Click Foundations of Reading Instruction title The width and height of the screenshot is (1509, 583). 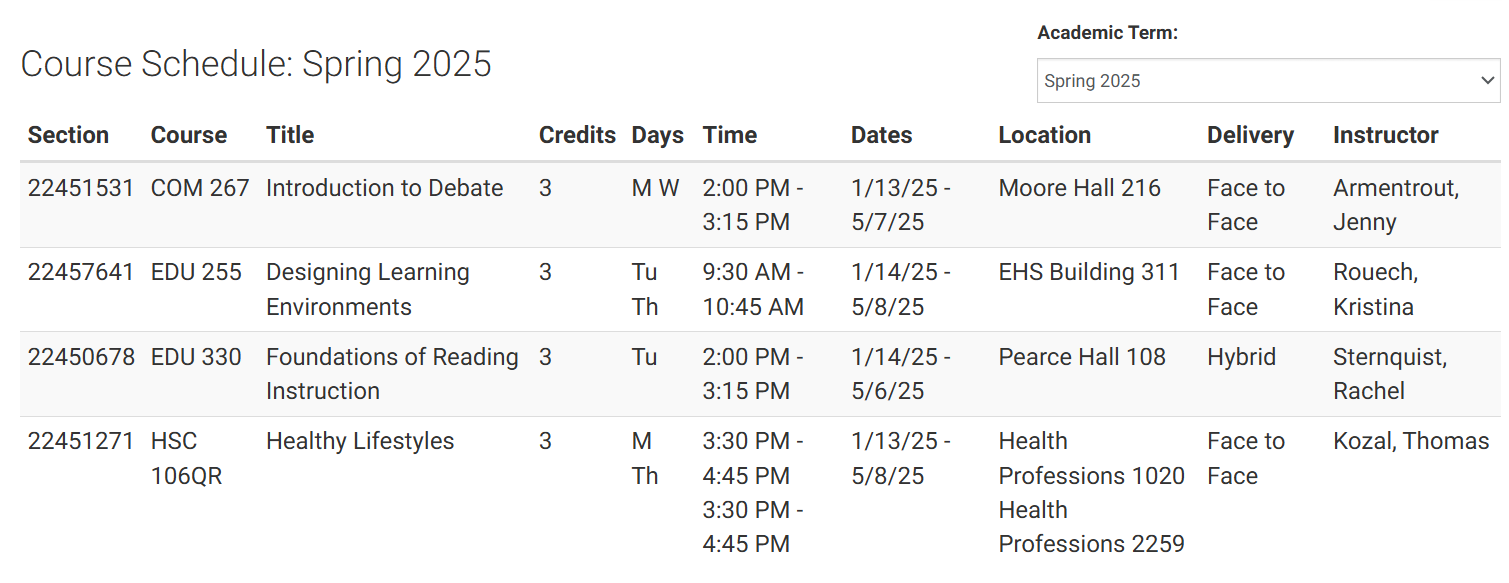(x=392, y=373)
